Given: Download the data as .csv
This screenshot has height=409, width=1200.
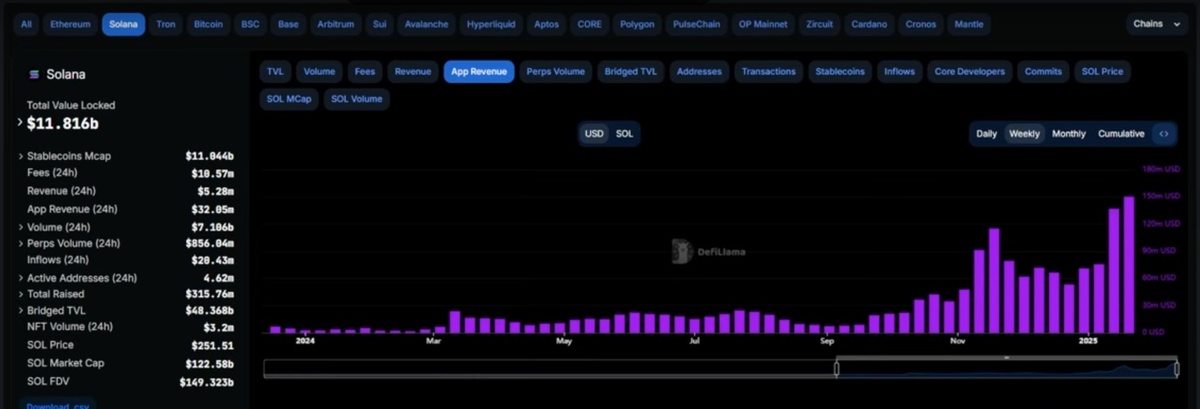Looking at the screenshot, I should click(59, 404).
